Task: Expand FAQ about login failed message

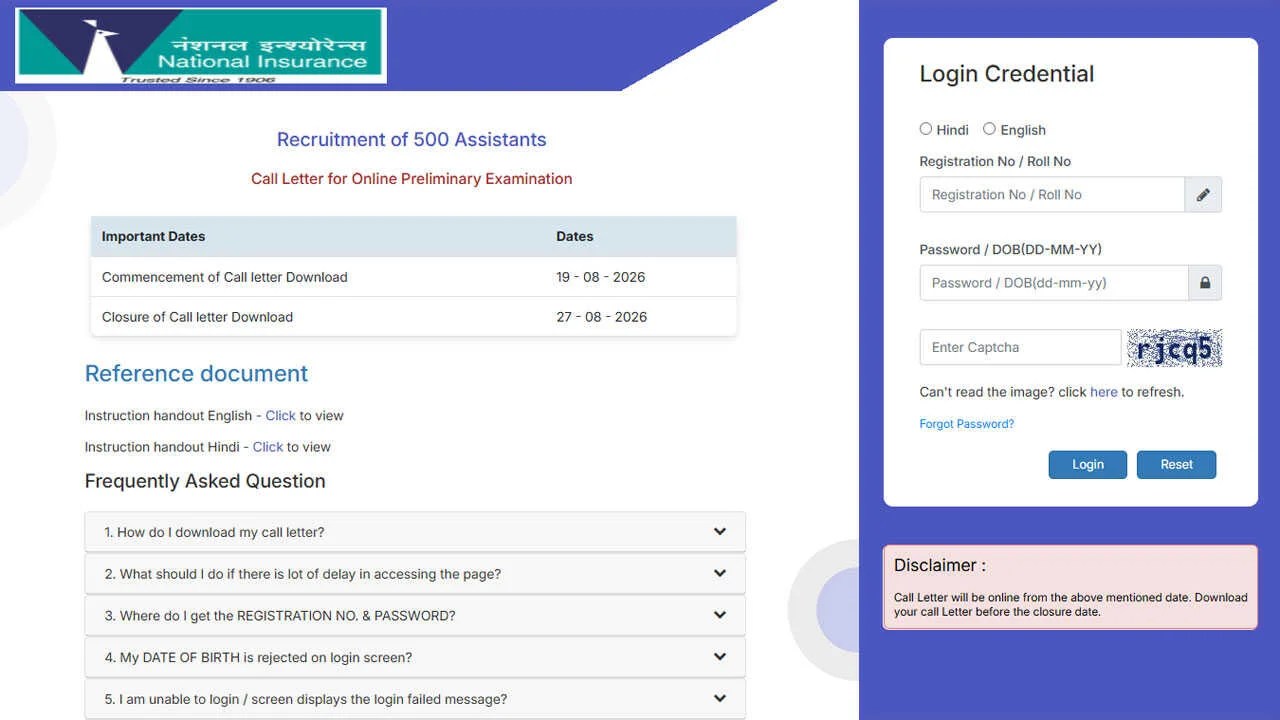Action: [415, 699]
